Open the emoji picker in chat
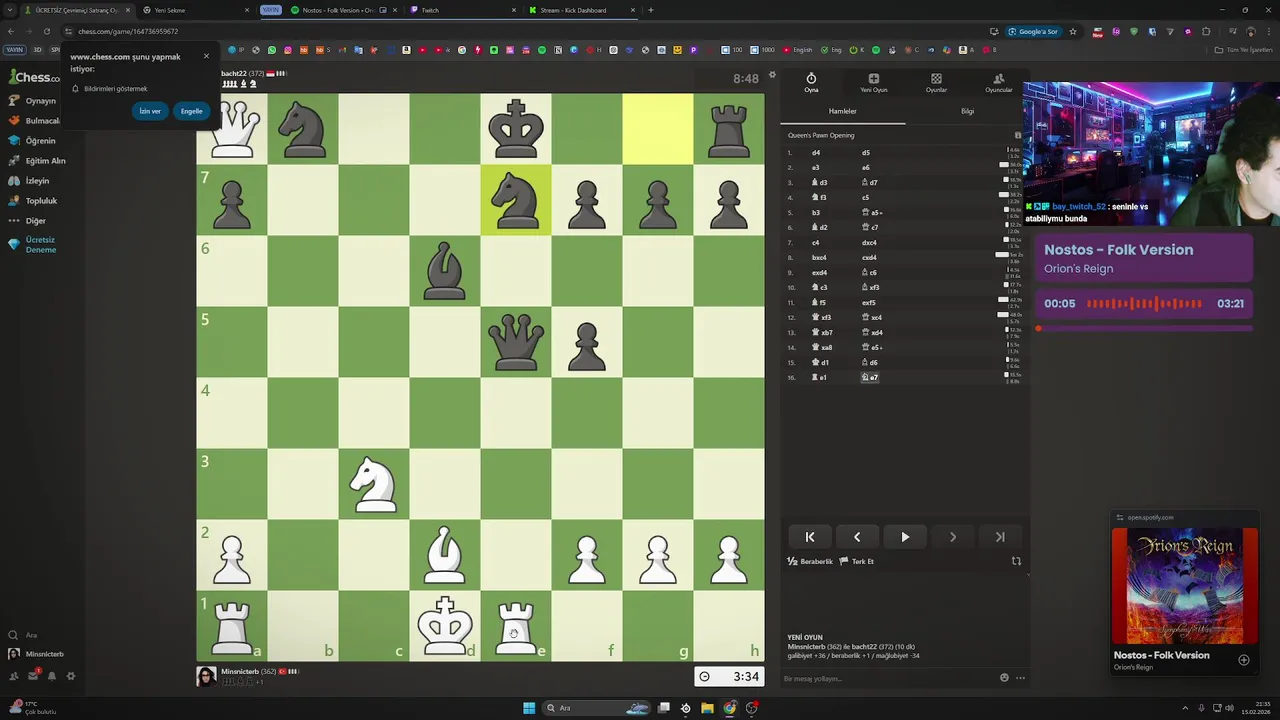 click(1004, 678)
